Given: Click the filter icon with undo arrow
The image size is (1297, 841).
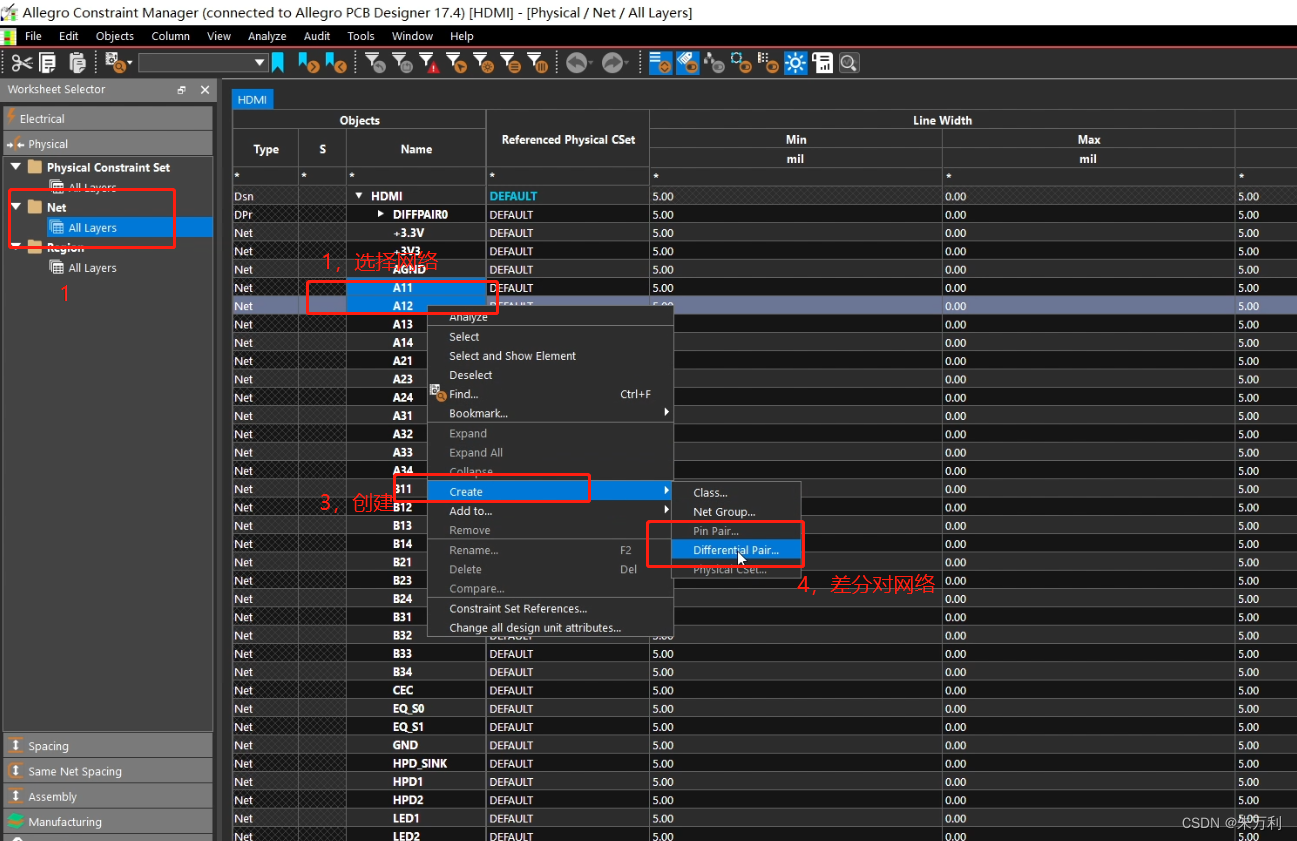Looking at the screenshot, I should point(376,63).
